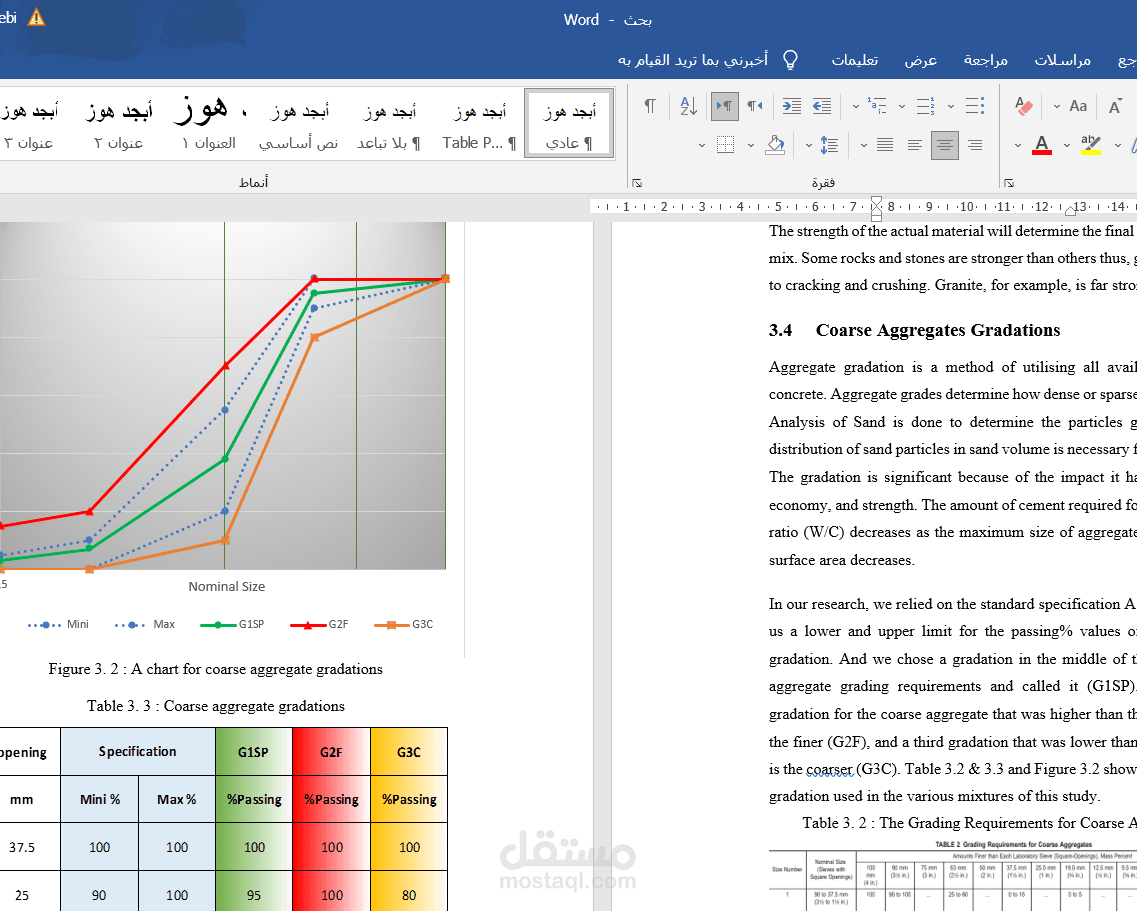The image size is (1137, 911).
Task: Click Table 2 Grading Requirements image
Action: coord(953,875)
